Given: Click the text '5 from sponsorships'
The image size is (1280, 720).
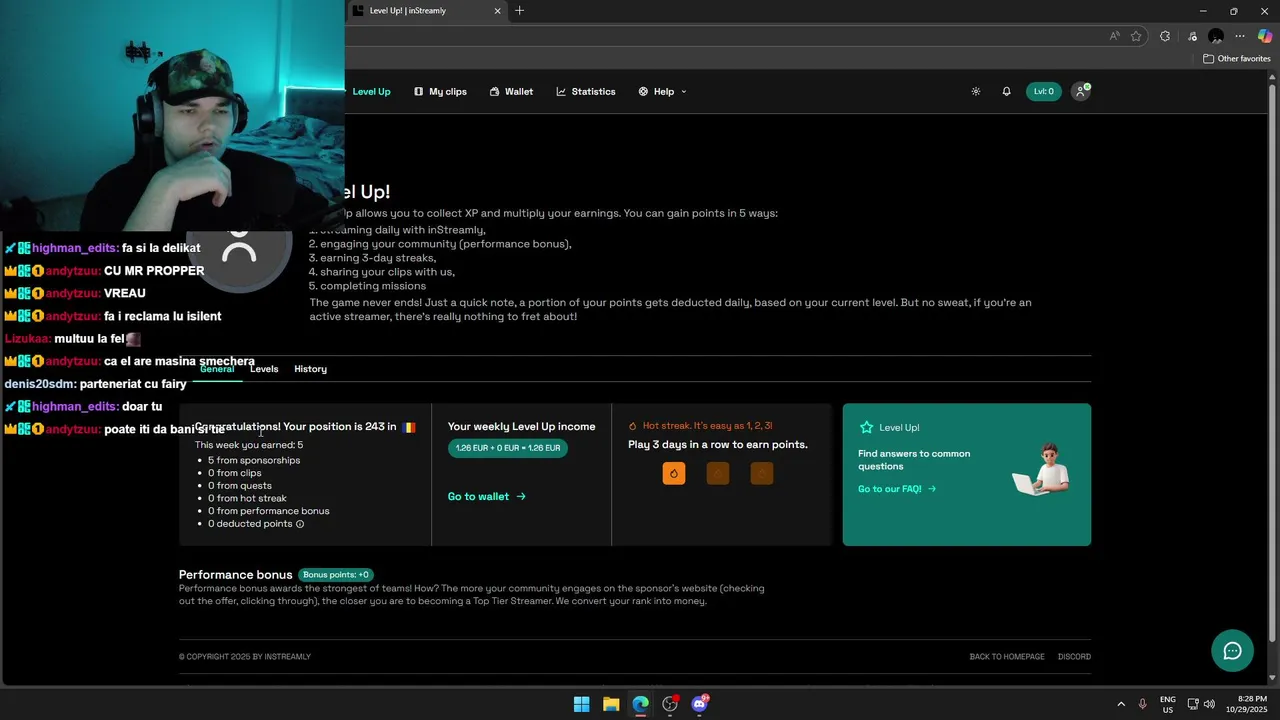Looking at the screenshot, I should (254, 460).
